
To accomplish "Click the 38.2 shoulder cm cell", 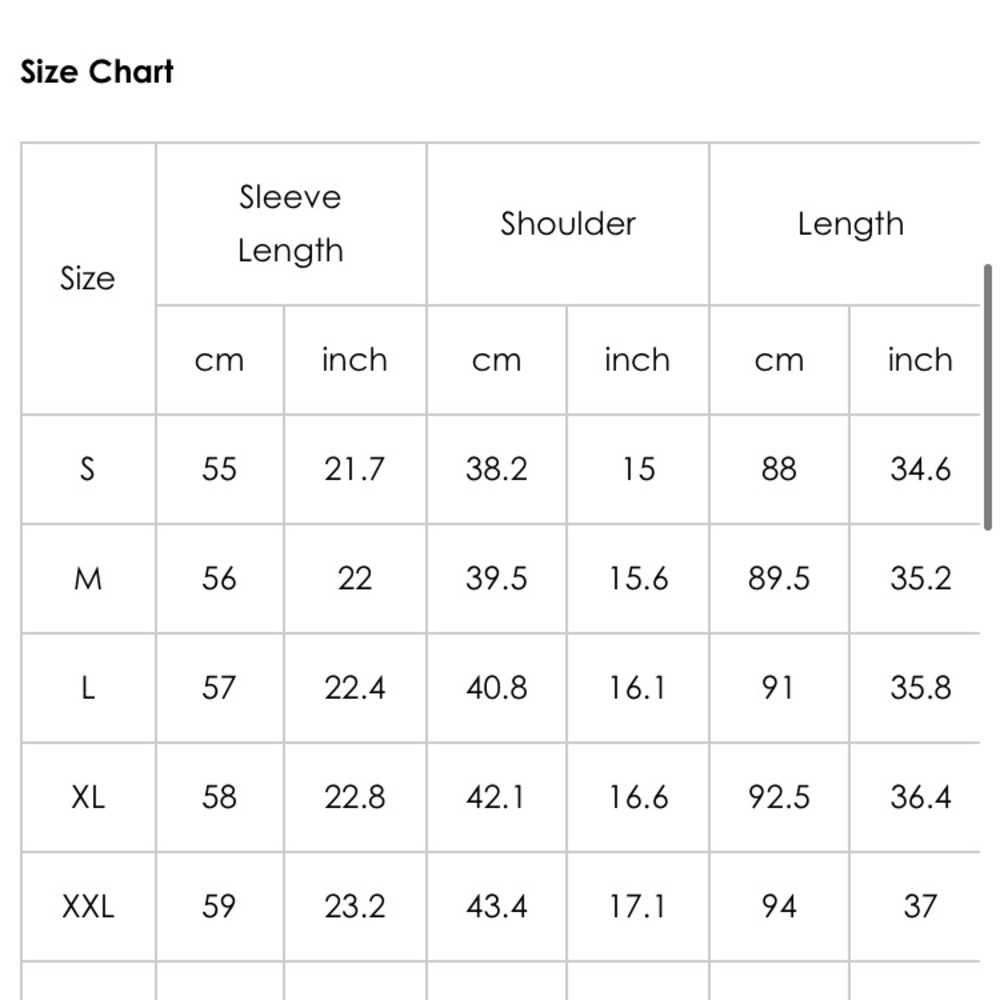I will (496, 469).
